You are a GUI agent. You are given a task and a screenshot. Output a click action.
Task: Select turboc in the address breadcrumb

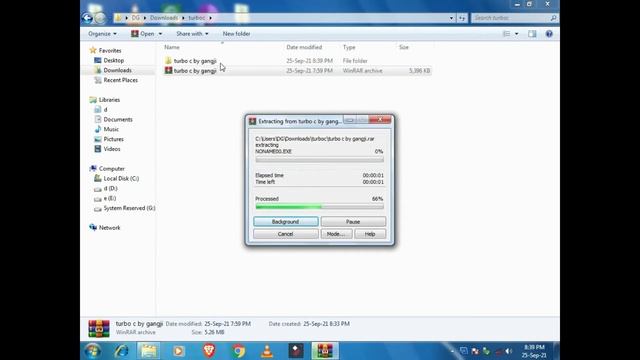pyautogui.click(x=197, y=18)
